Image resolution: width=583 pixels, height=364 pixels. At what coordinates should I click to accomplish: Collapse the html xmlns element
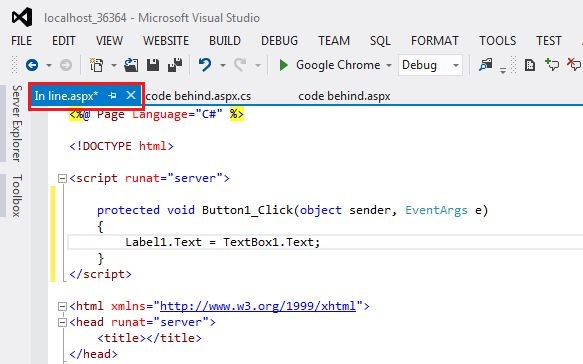[62, 307]
